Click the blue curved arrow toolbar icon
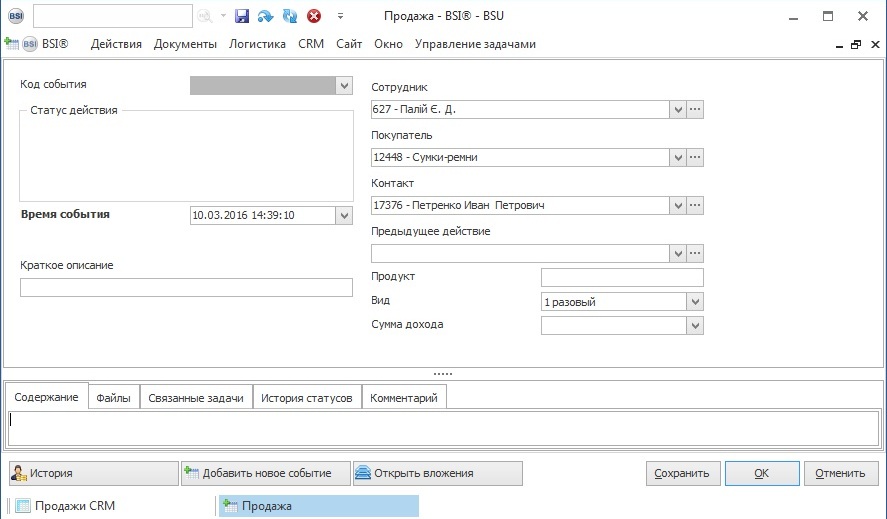Image resolution: width=887 pixels, height=519 pixels. click(x=265, y=16)
